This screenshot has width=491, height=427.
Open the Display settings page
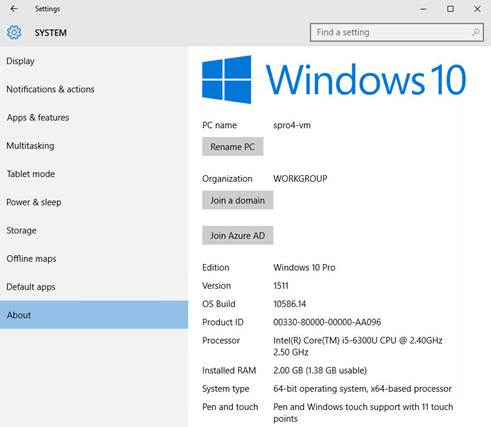tap(94, 61)
